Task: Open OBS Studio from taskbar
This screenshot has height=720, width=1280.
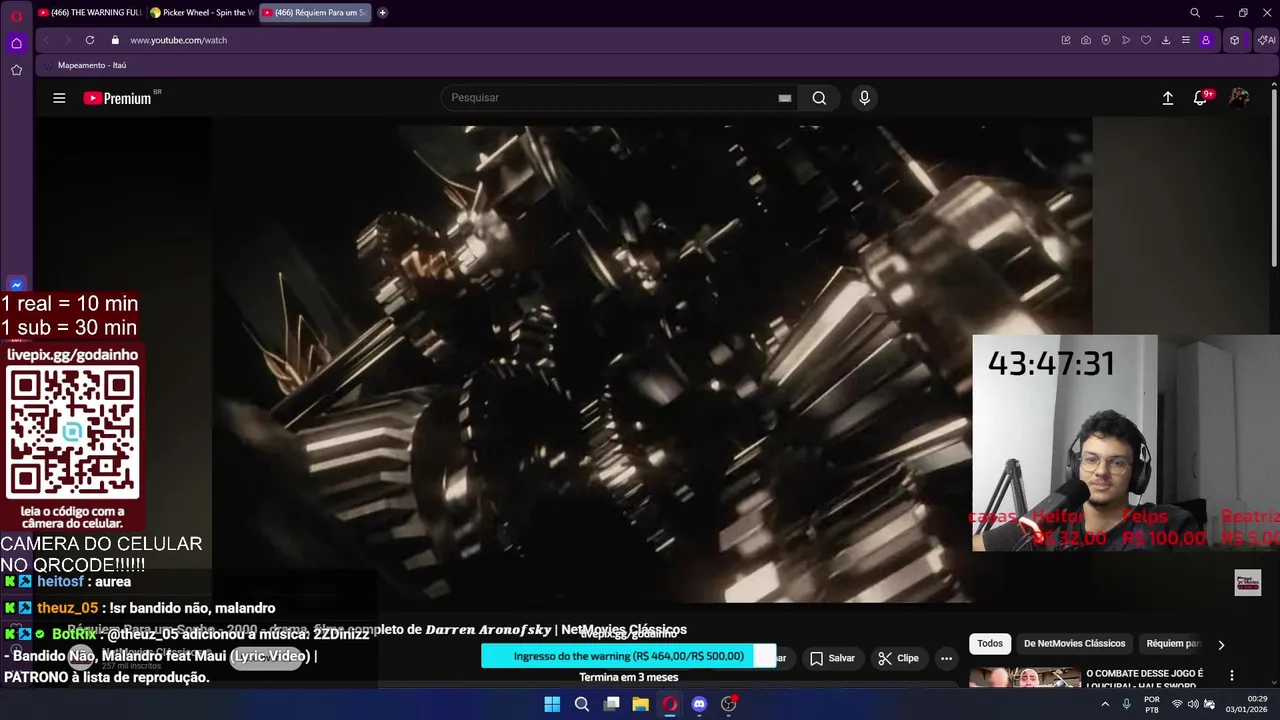Action: [x=729, y=704]
